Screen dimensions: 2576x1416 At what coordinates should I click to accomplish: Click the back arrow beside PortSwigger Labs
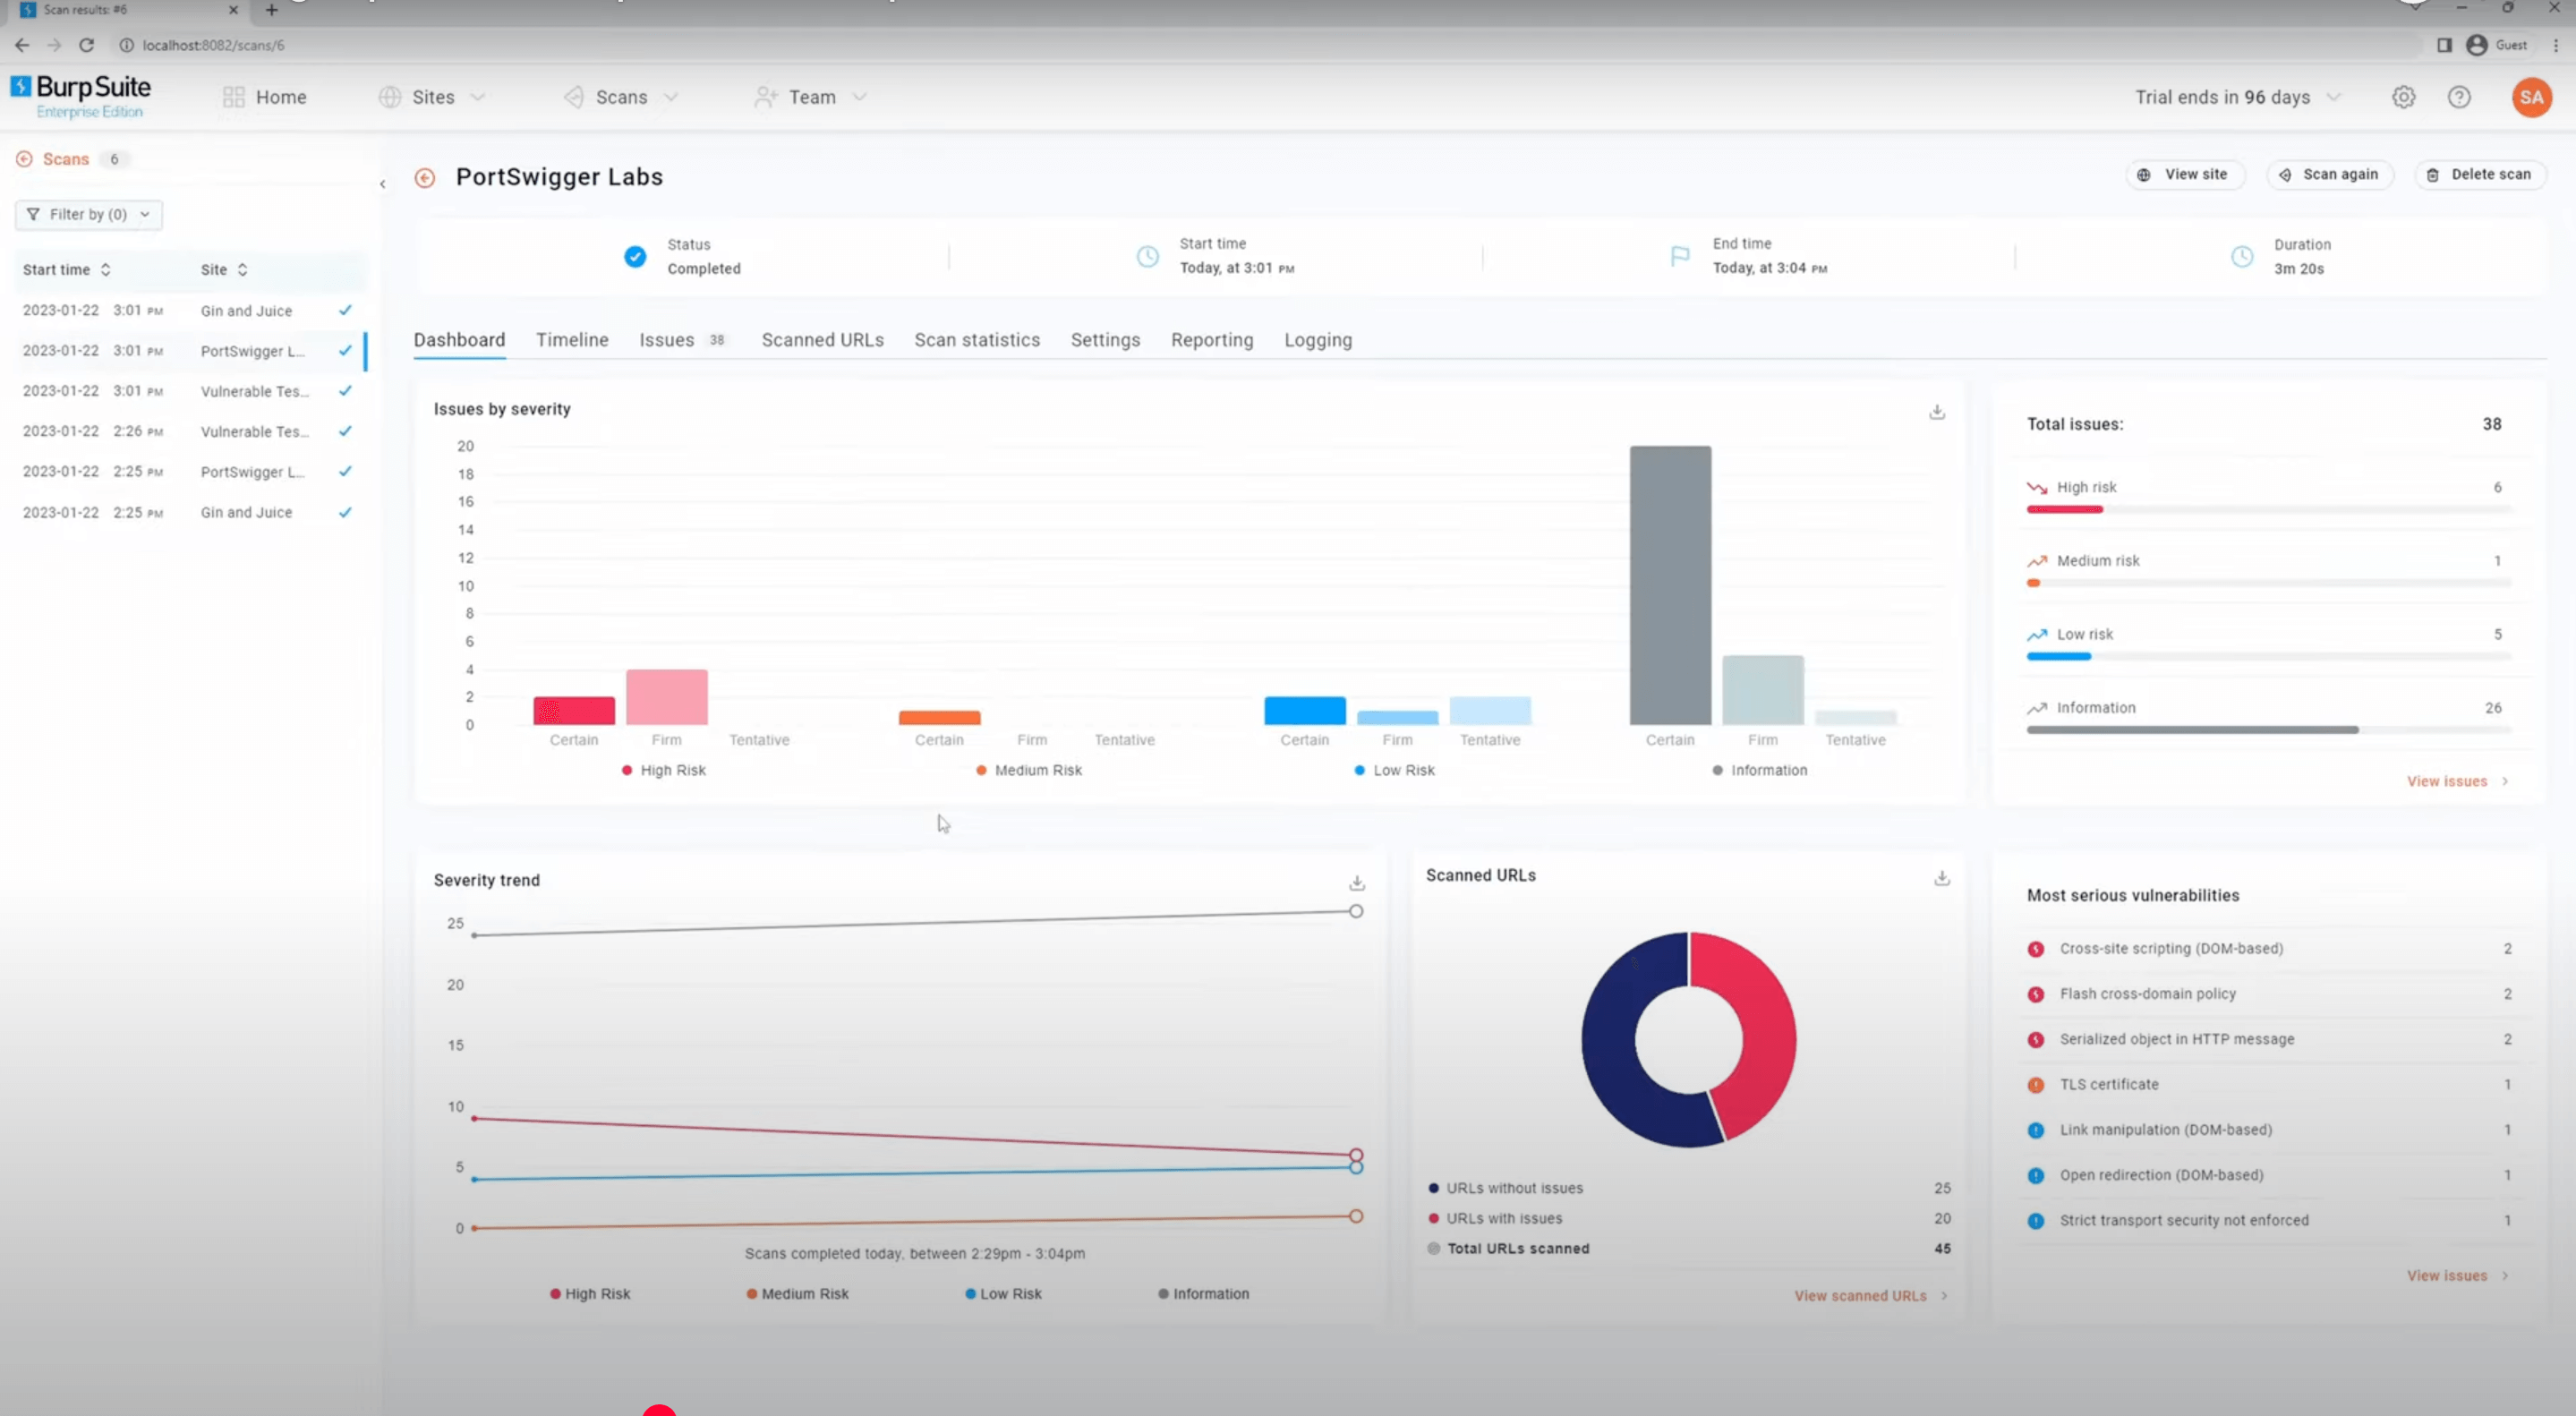click(425, 178)
